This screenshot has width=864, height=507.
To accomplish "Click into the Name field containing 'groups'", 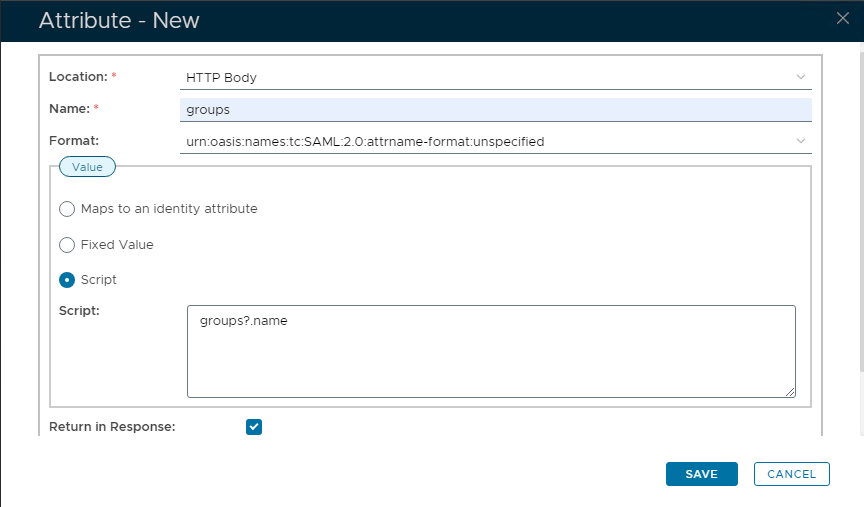I will (495, 109).
